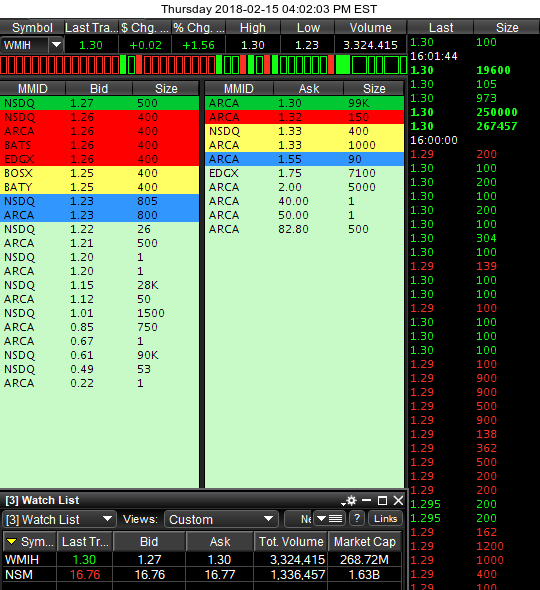Click the MMID header on the ask side
This screenshot has width=540, height=590.
tap(239, 88)
